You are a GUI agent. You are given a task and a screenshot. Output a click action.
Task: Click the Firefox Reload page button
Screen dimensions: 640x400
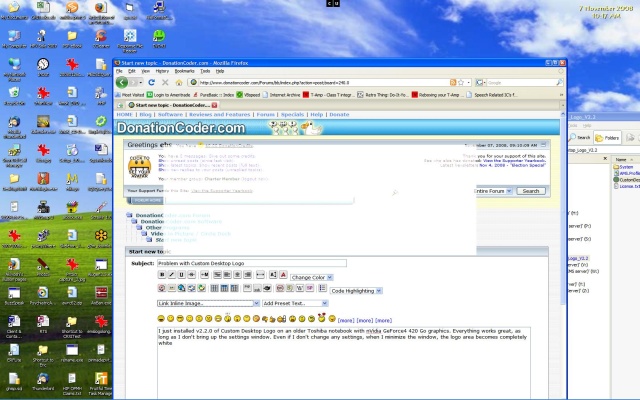(x=153, y=83)
